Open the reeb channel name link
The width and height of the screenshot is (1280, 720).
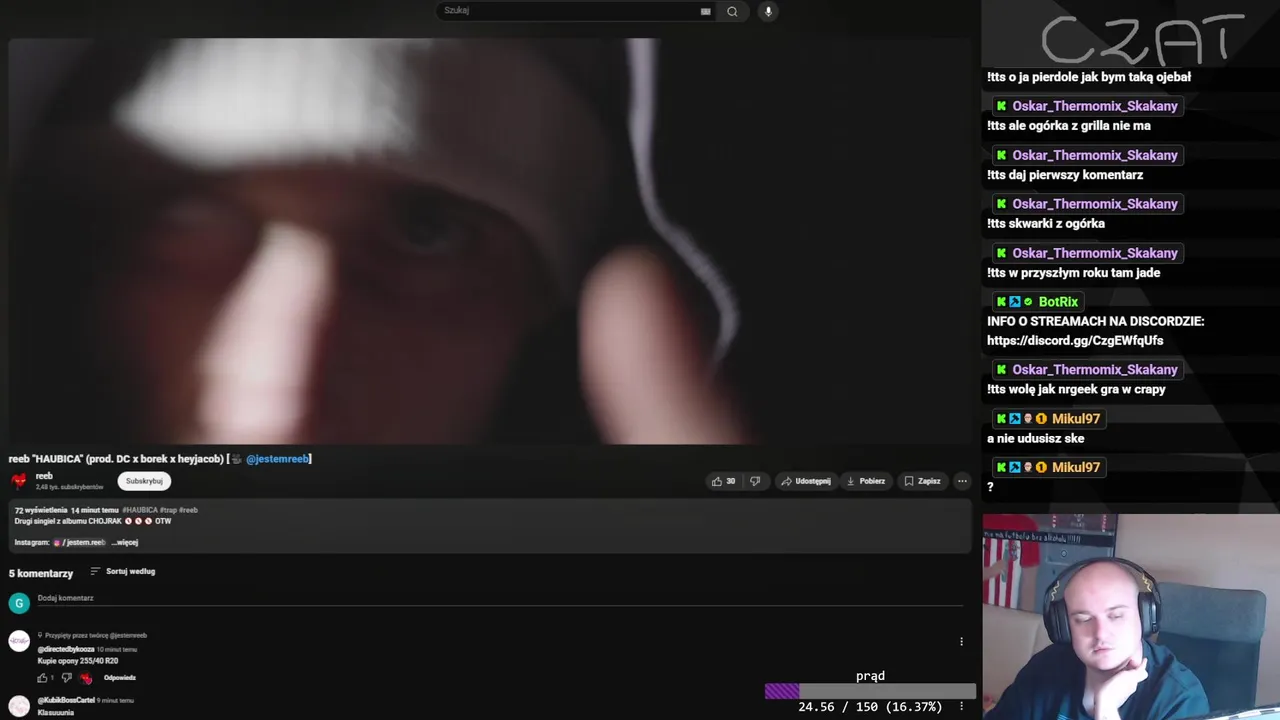(x=44, y=476)
